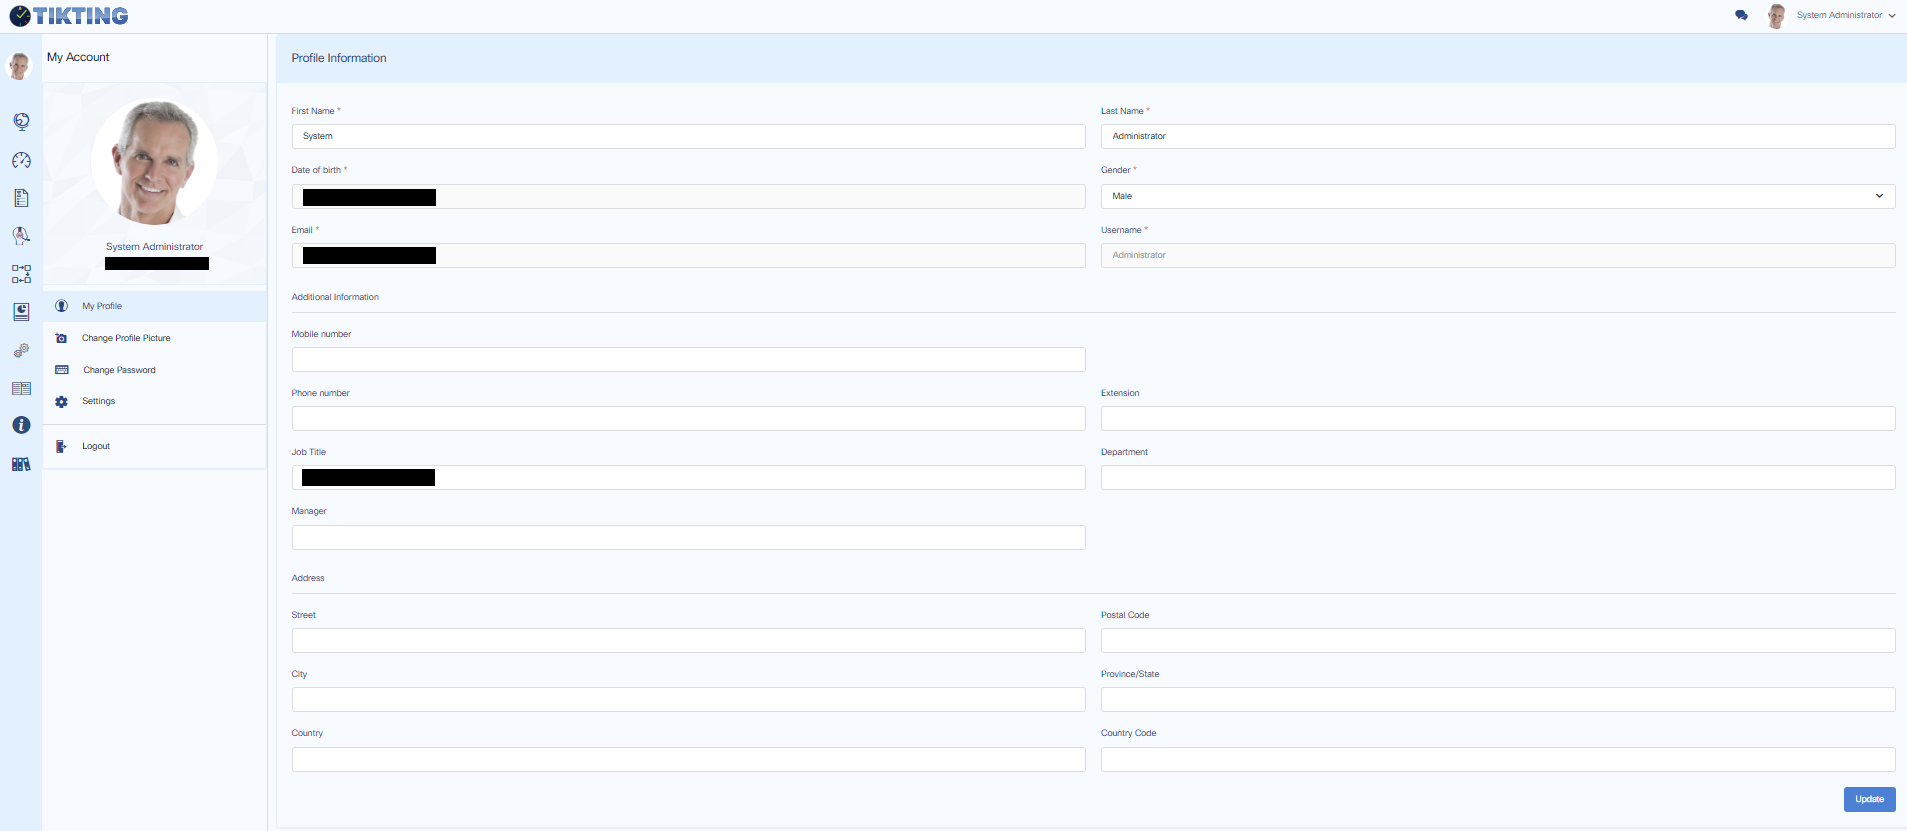Open the workflow boxes-and-arrows sidebar icon
Image resolution: width=1907 pixels, height=831 pixels.
pyautogui.click(x=21, y=274)
